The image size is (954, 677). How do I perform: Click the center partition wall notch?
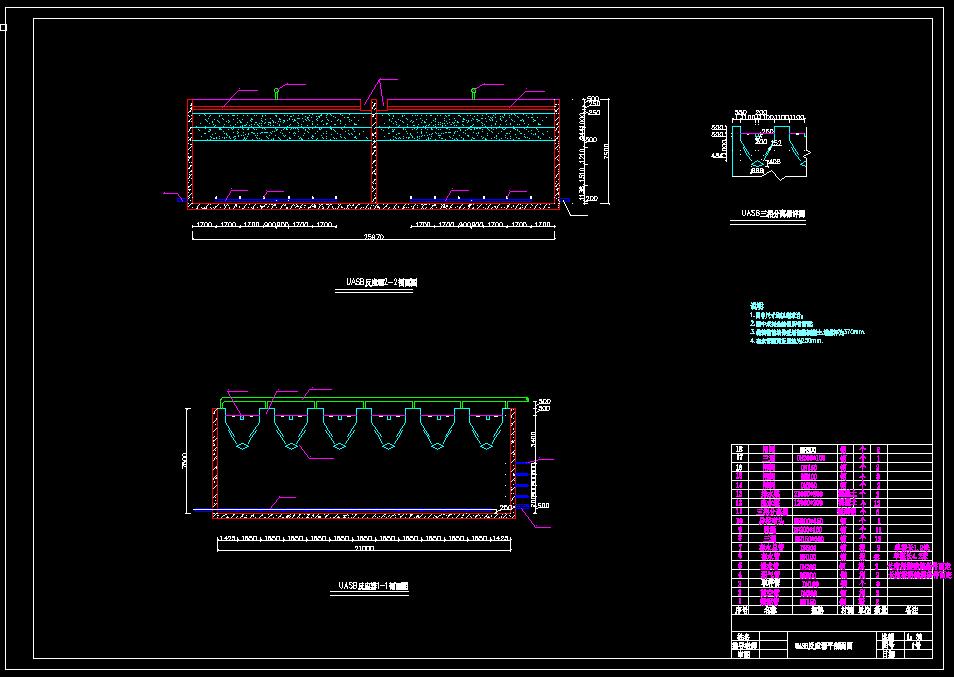pos(373,102)
